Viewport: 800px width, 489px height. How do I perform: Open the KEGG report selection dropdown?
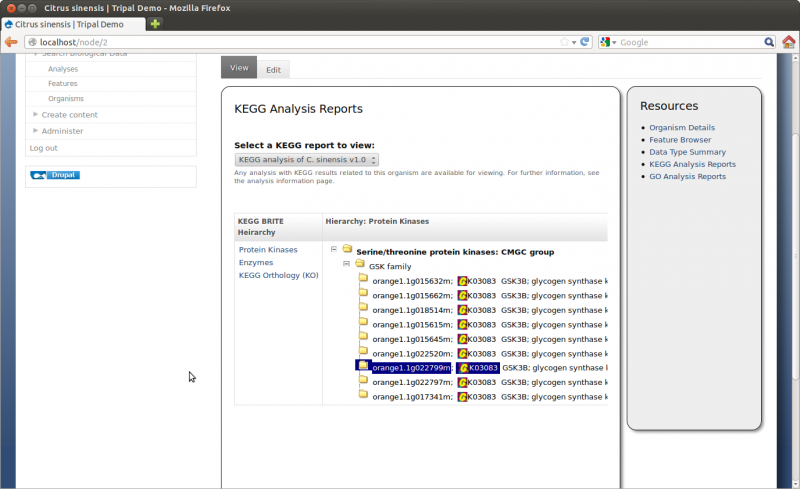[x=307, y=160]
